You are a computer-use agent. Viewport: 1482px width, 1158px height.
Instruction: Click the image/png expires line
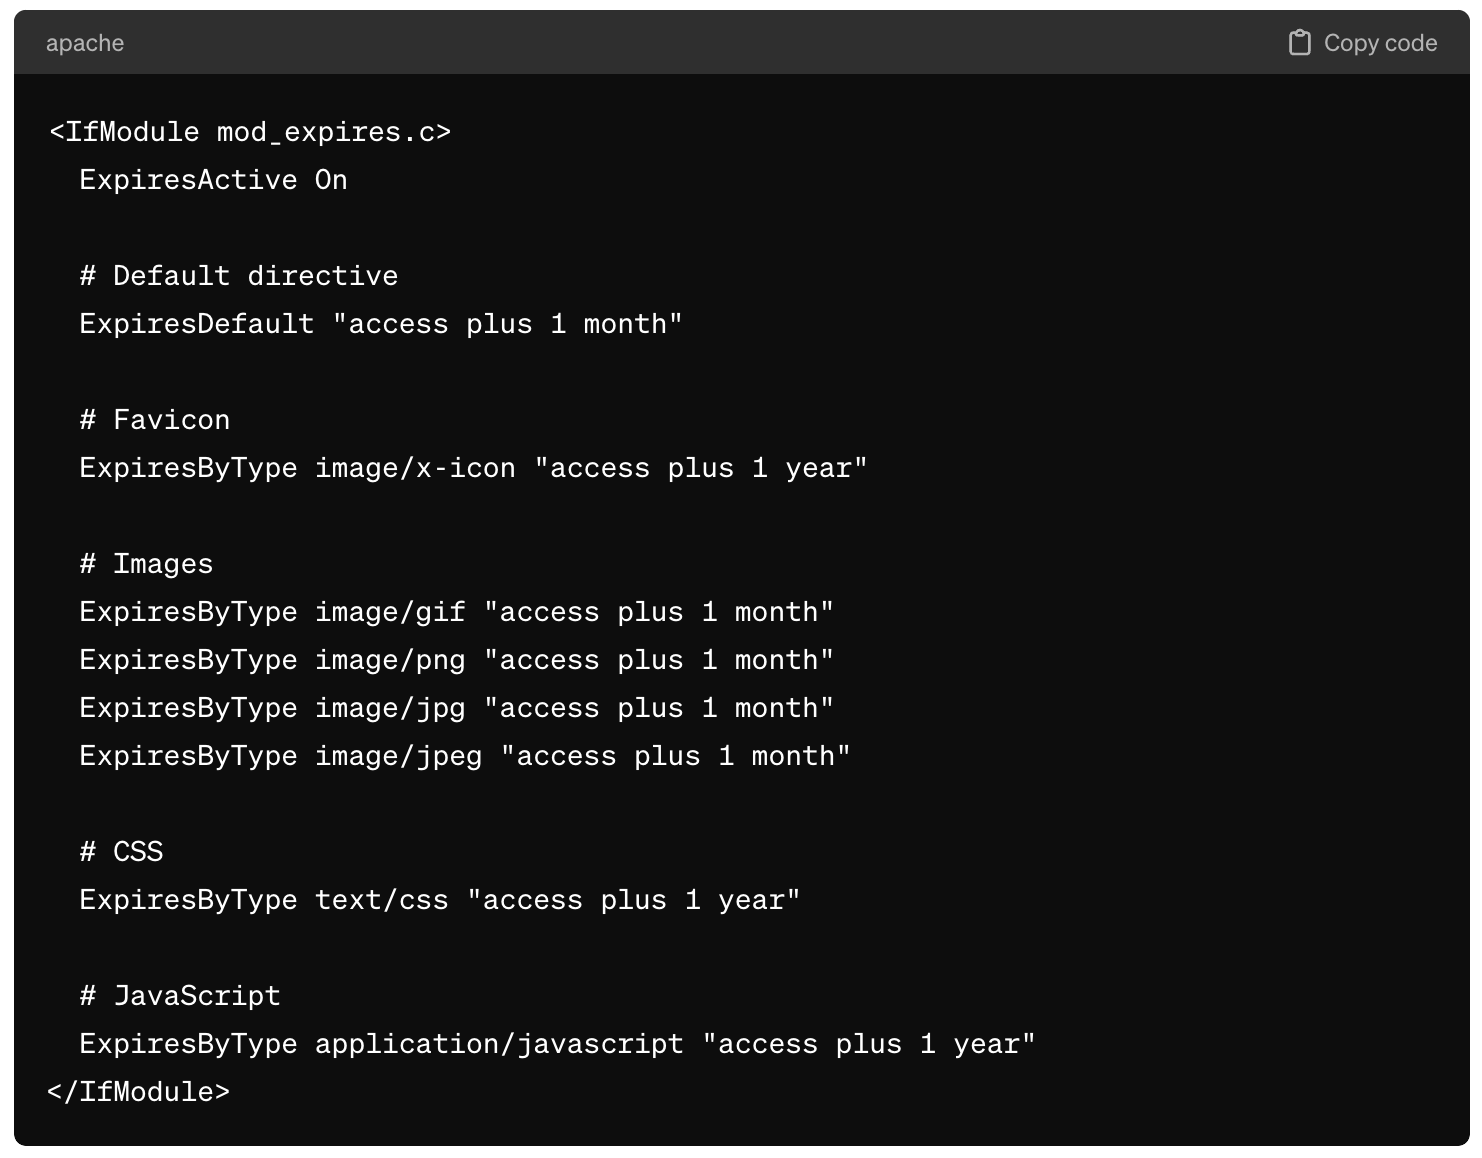(456, 660)
